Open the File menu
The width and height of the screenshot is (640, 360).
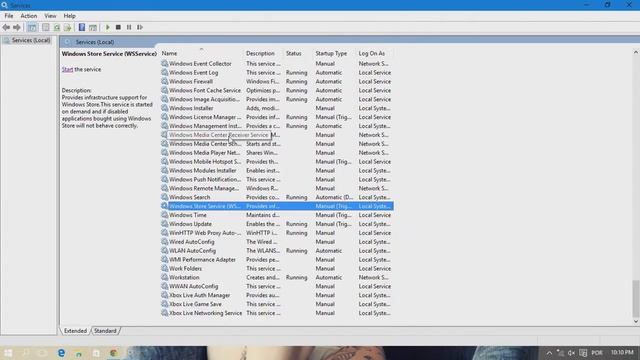tap(9, 16)
